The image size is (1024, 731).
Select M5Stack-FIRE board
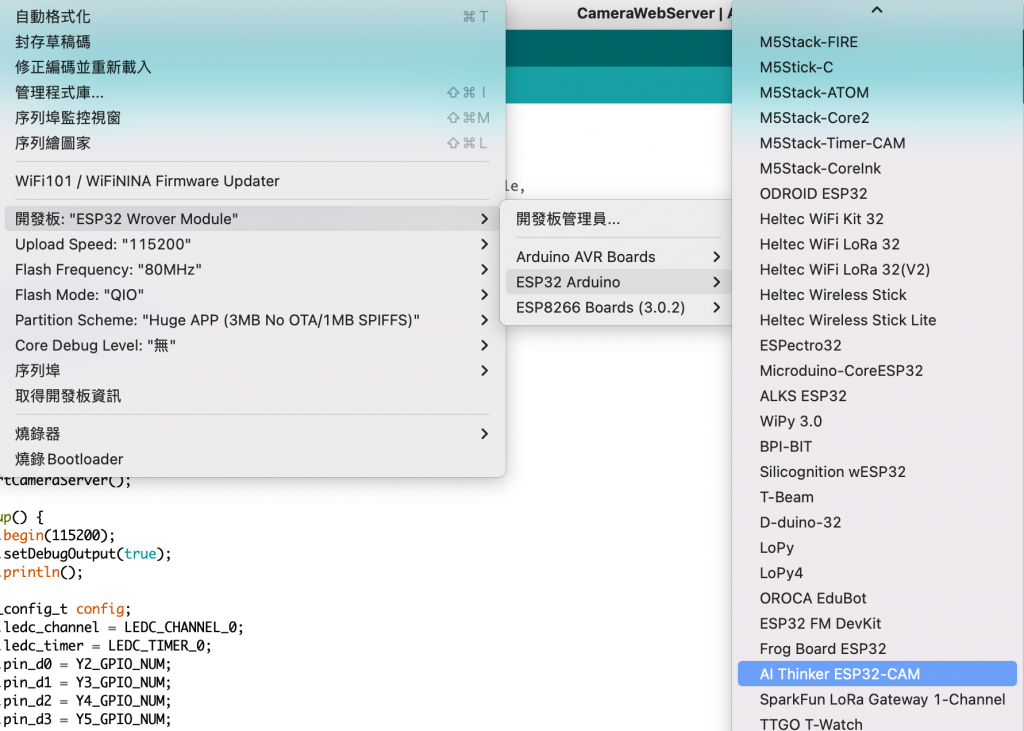[877, 42]
